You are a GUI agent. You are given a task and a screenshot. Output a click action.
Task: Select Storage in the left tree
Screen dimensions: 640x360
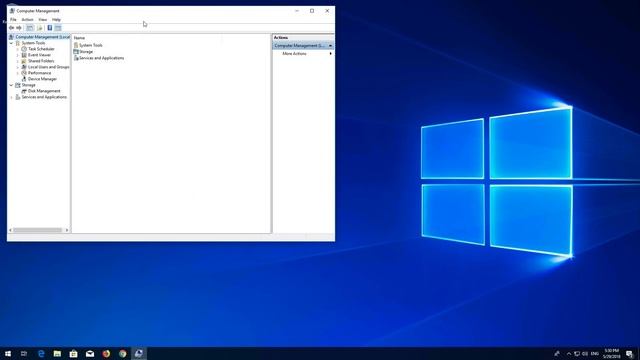coord(29,85)
